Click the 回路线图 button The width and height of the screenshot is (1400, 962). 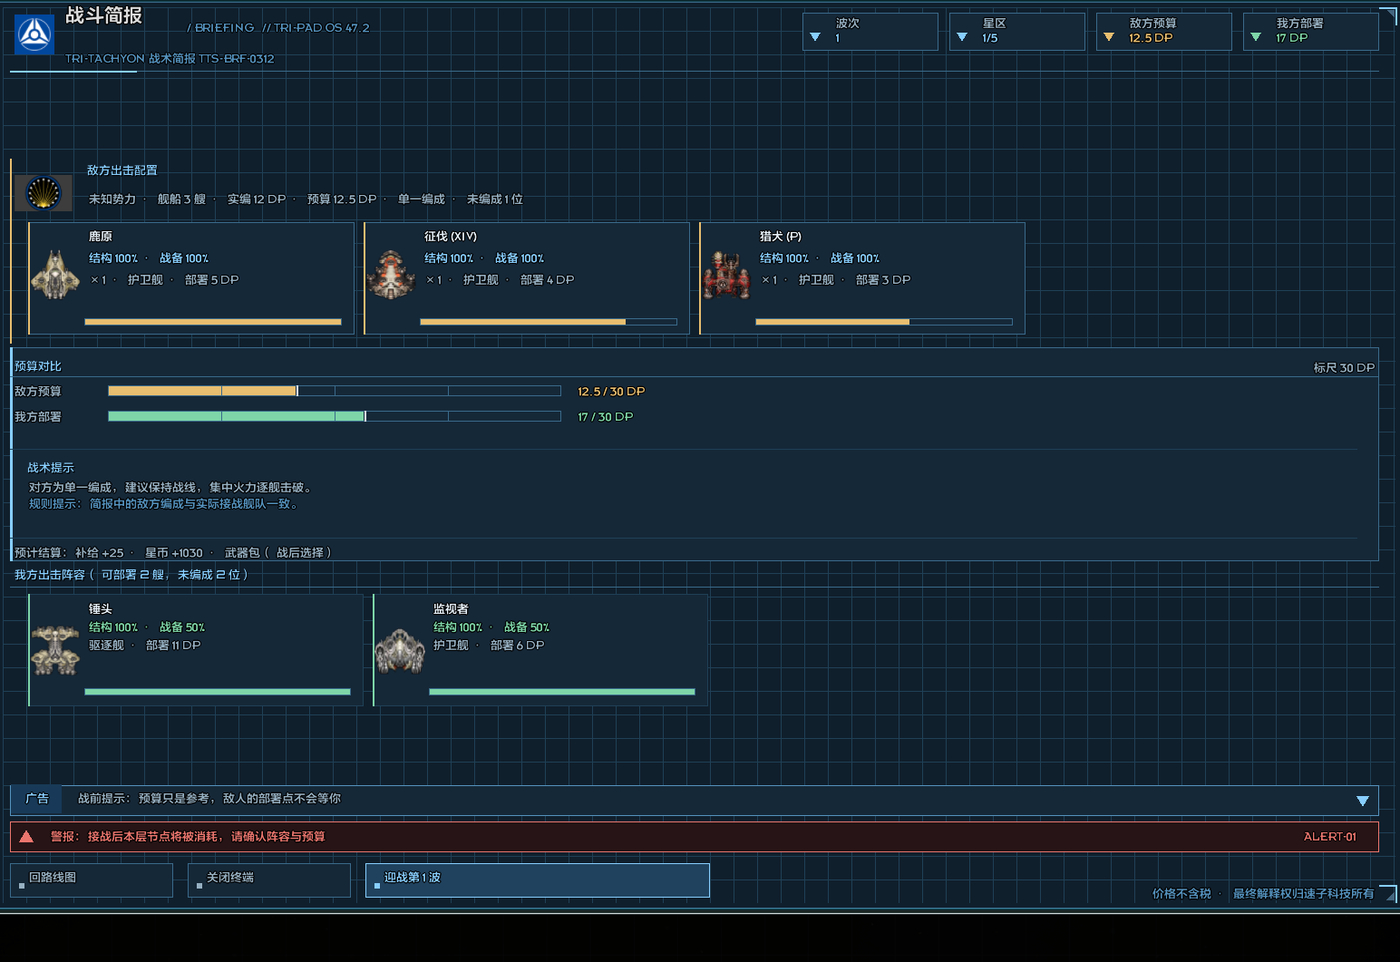[92, 880]
